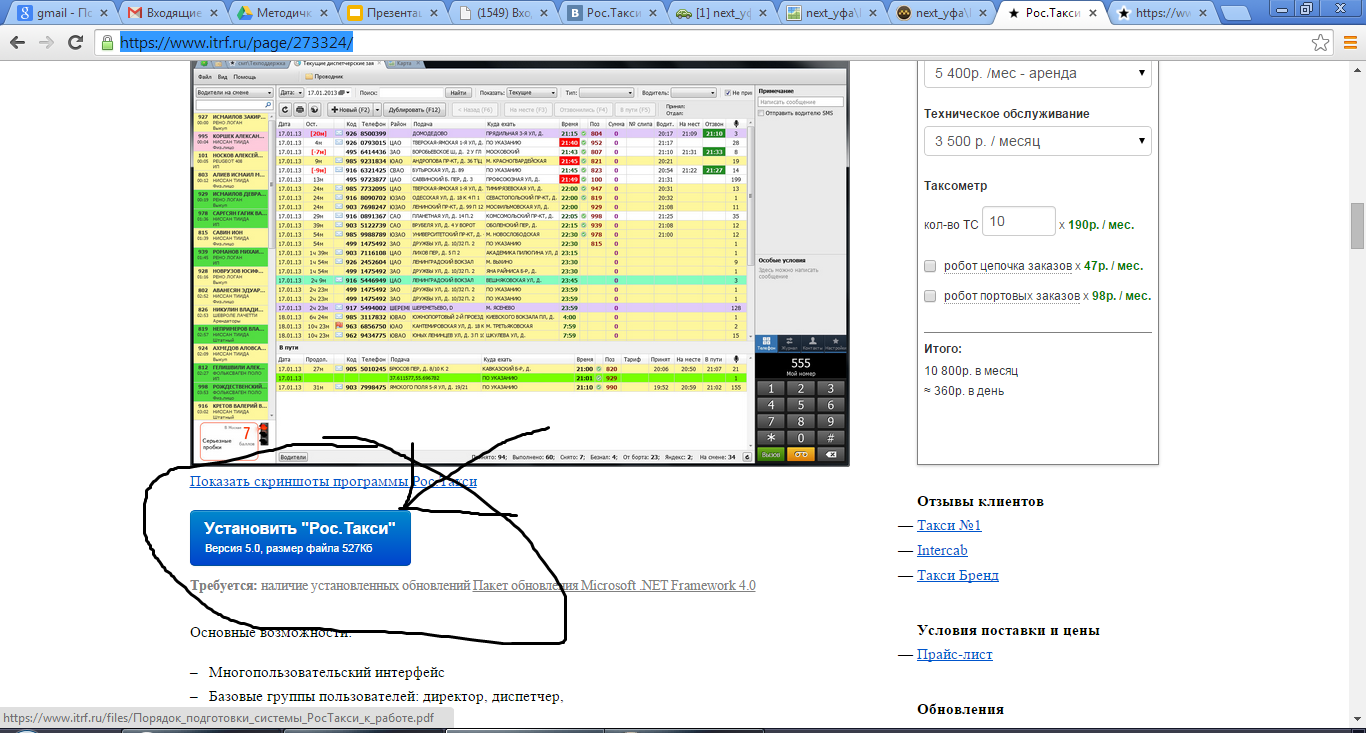Open the Microsoft .NET Framework 4.0 link

pos(614,585)
